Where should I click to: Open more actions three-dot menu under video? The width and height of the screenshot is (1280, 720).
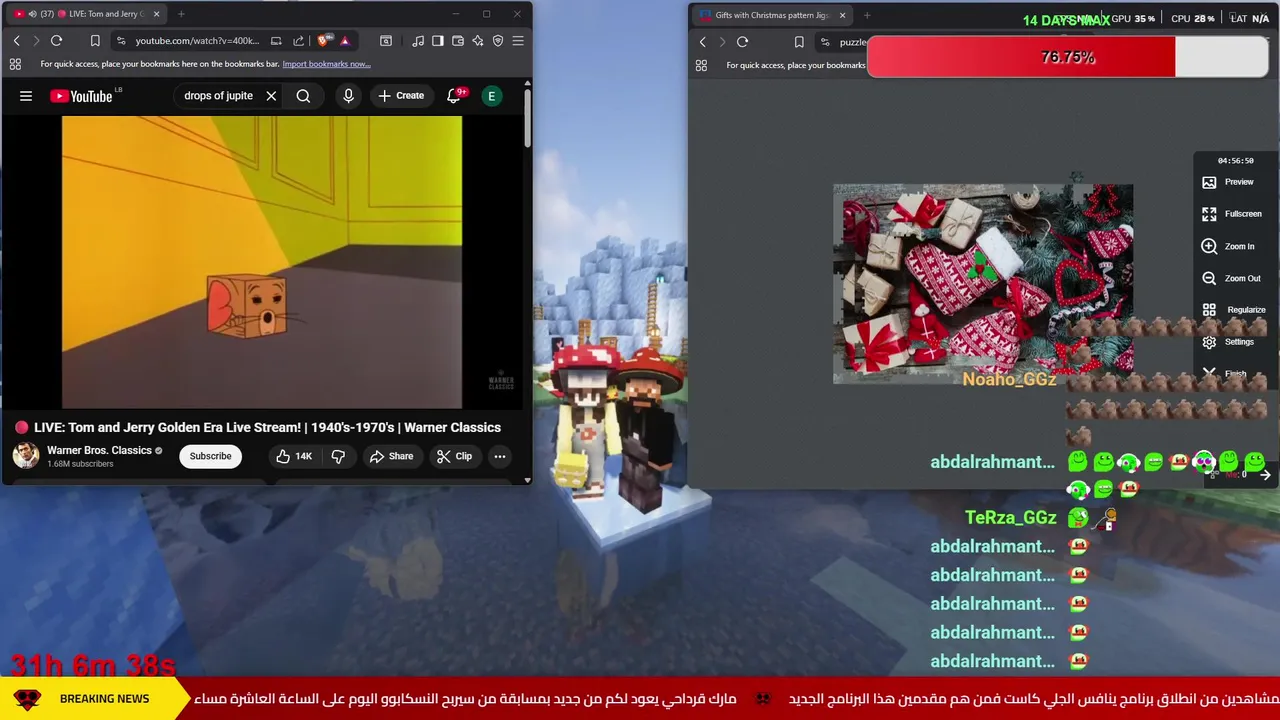499,456
